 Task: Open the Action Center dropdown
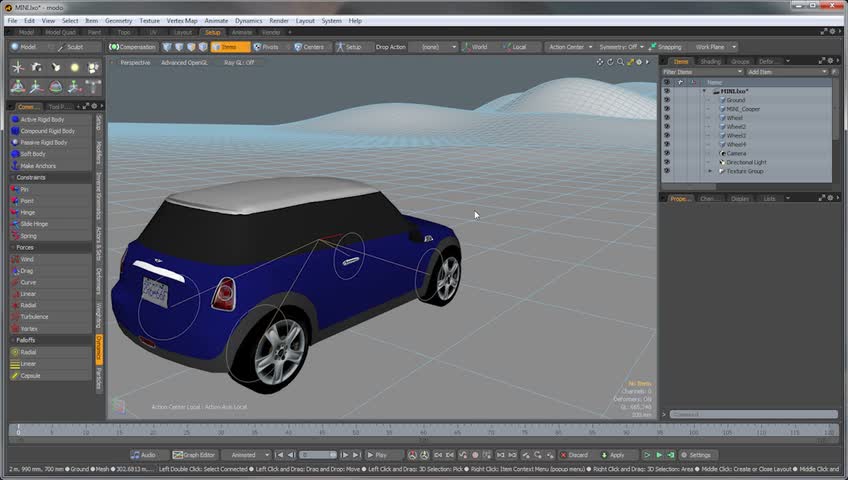coord(566,47)
